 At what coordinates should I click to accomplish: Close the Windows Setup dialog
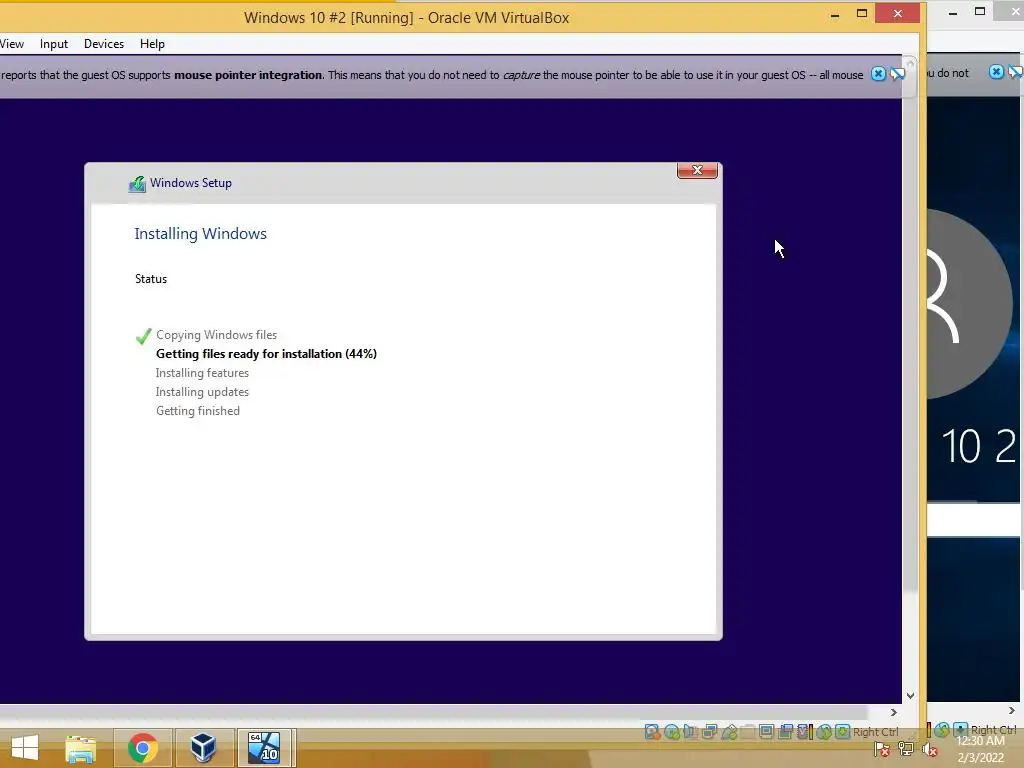tap(697, 170)
